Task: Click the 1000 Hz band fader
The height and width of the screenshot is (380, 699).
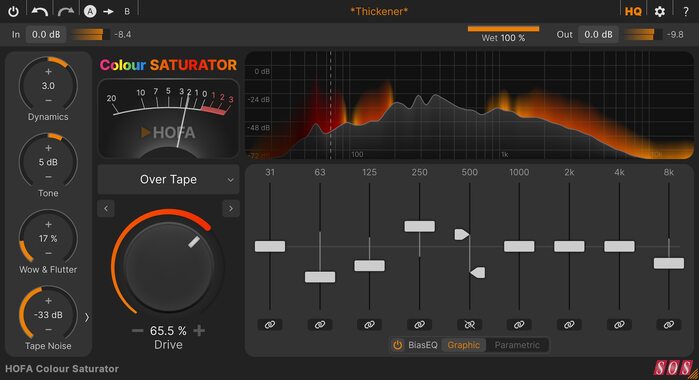Action: [519, 246]
